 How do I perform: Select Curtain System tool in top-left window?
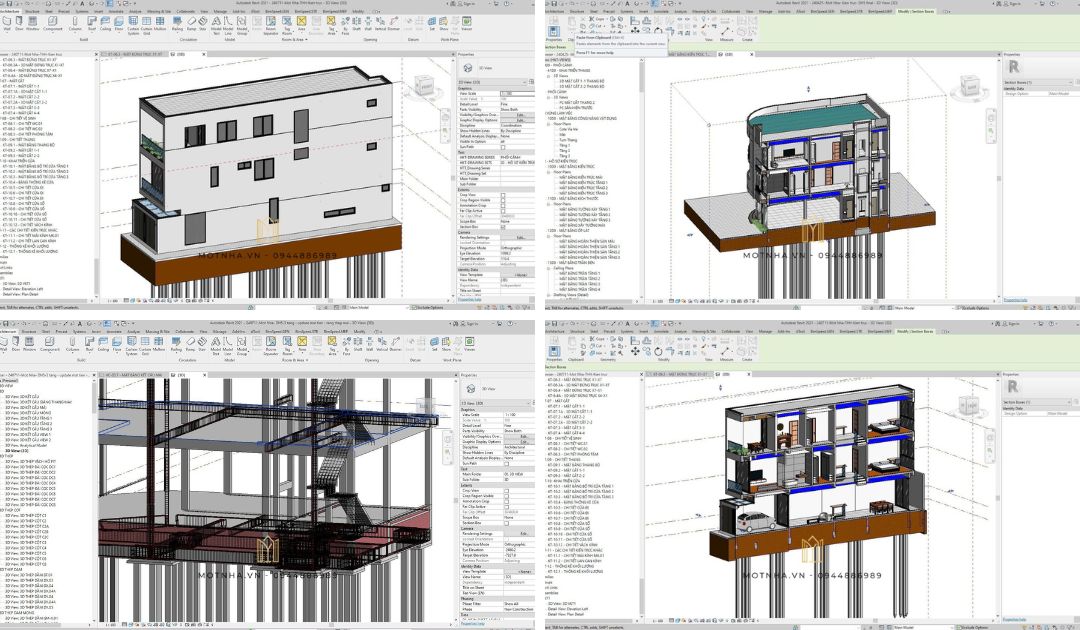pyautogui.click(x=134, y=25)
